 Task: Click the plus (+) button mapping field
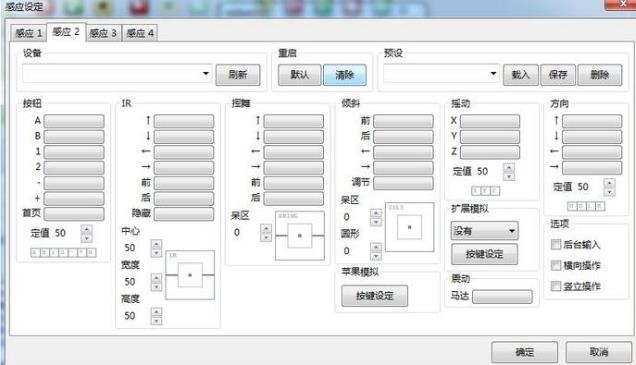pyautogui.click(x=74, y=198)
